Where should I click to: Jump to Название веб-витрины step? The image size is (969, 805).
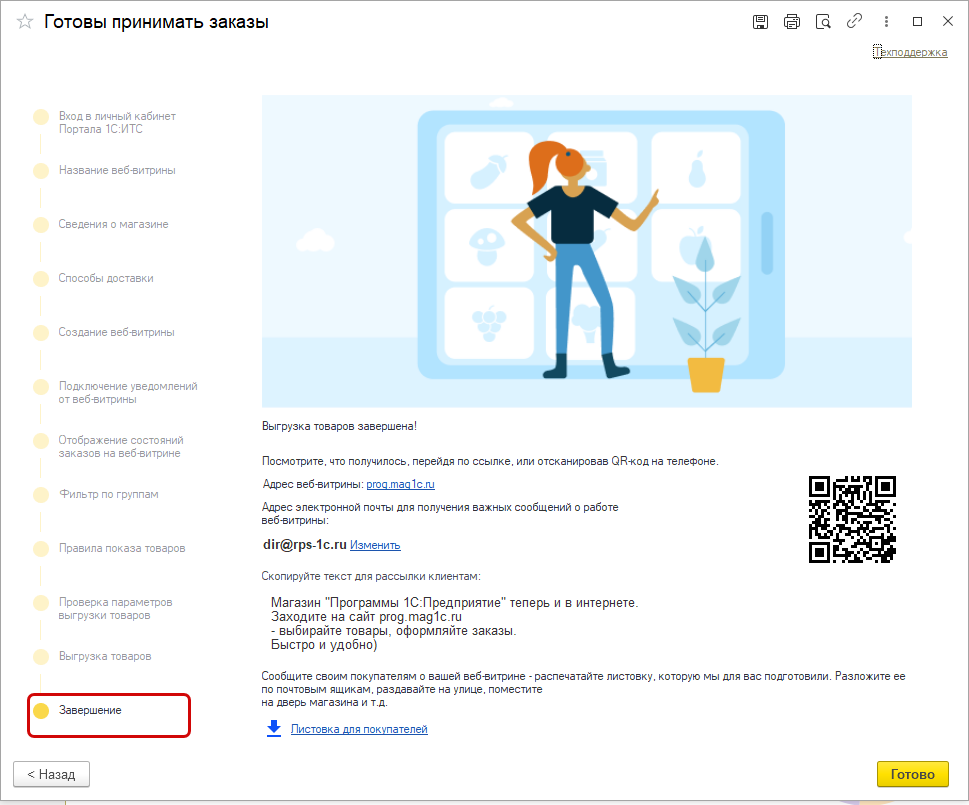tap(117, 170)
